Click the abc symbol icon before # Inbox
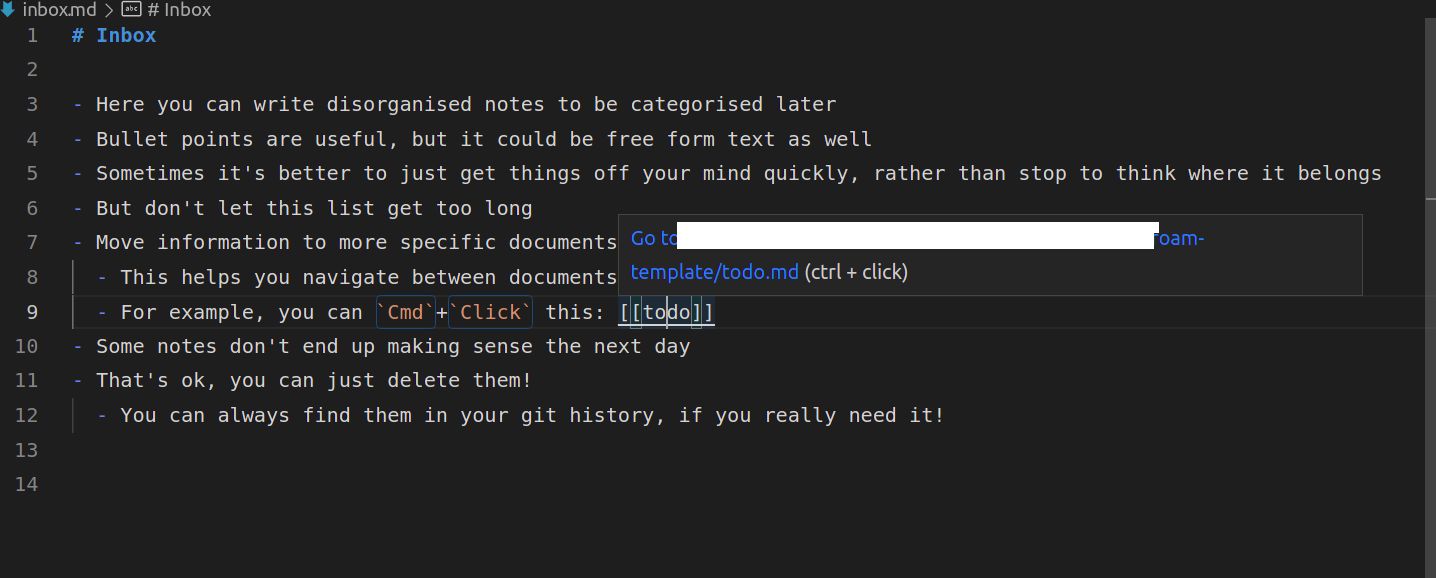The image size is (1436, 578). pos(131,9)
